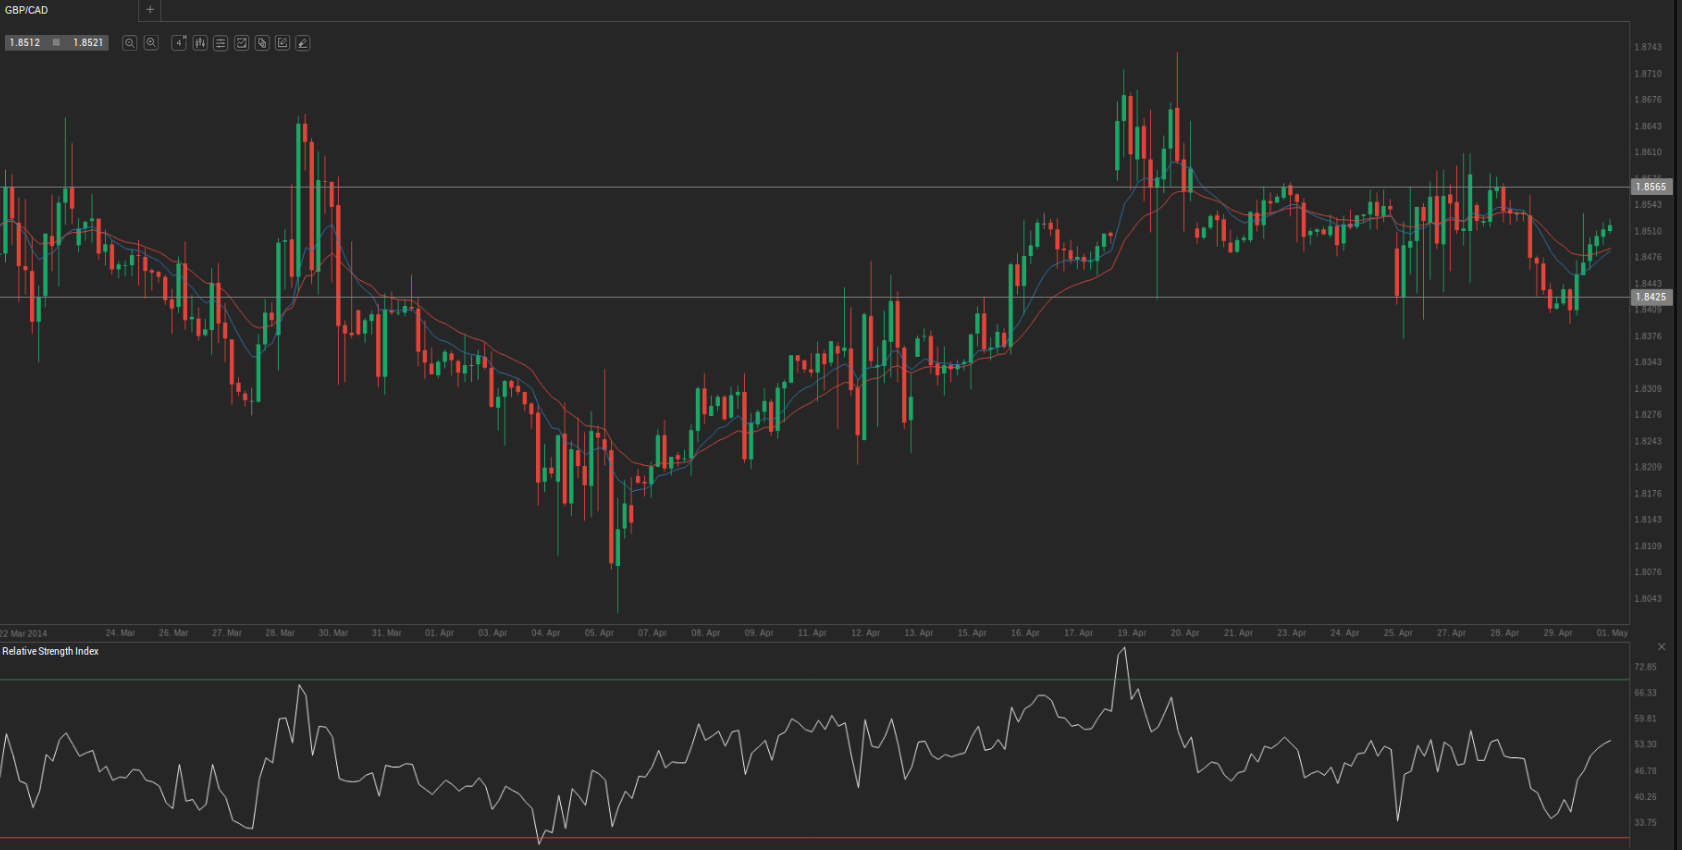Image resolution: width=1682 pixels, height=850 pixels.
Task: Click the 19. Apr date on time axis
Action: pos(1131,633)
